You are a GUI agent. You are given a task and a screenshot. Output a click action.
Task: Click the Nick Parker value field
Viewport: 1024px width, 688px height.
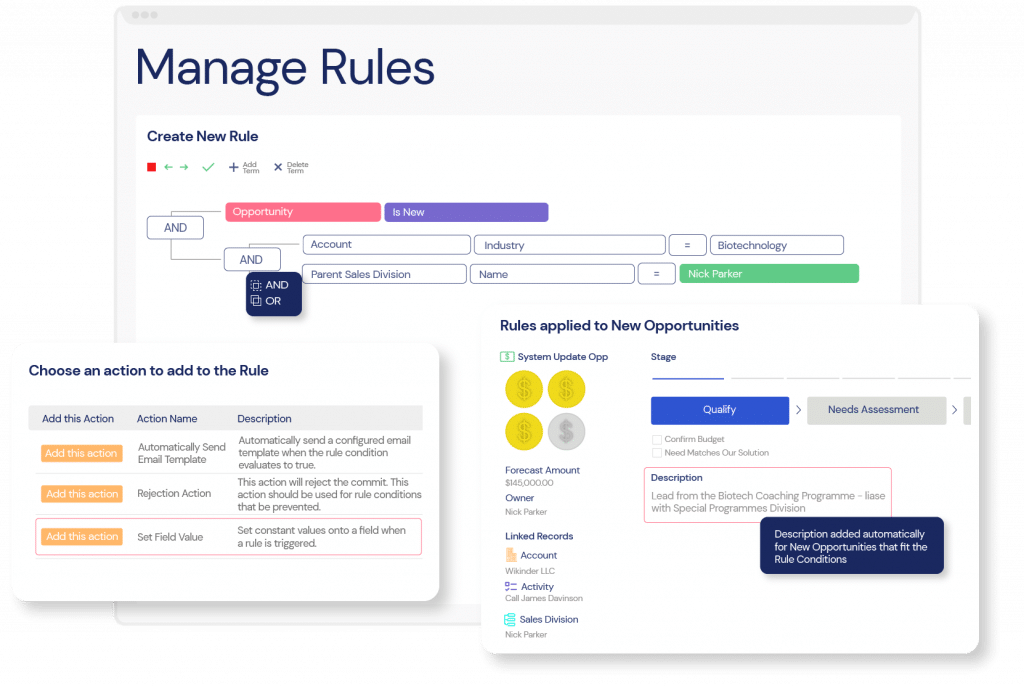[769, 274]
